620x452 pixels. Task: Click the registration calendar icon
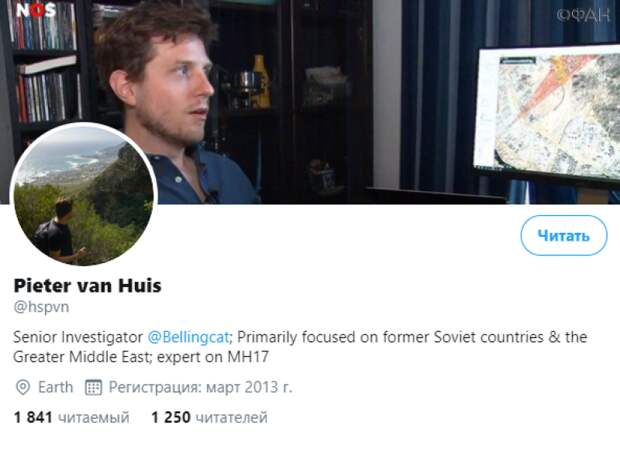[94, 387]
